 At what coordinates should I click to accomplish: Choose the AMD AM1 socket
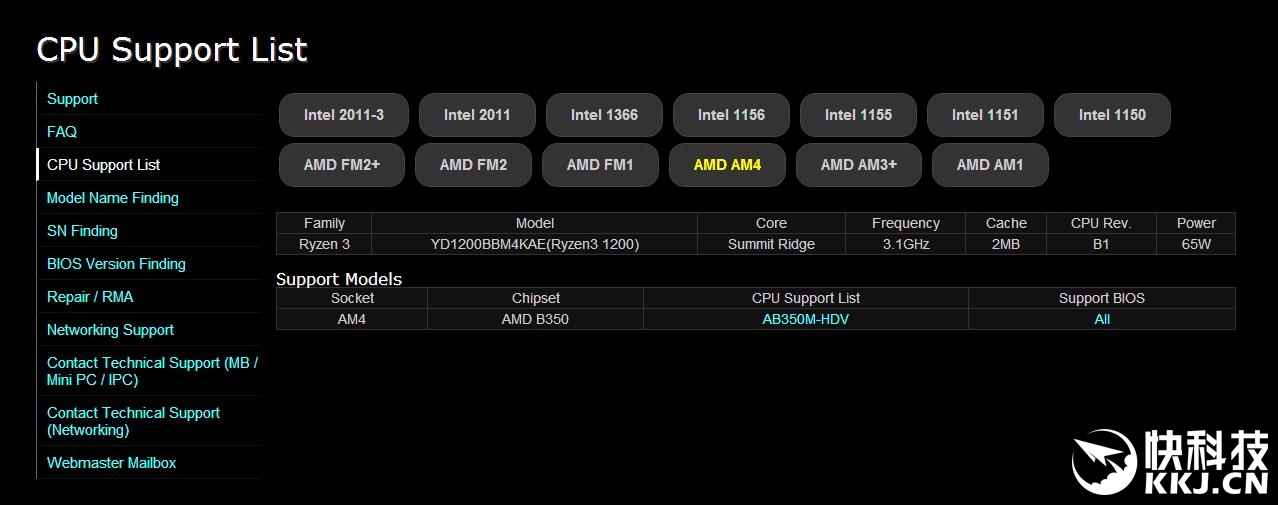[x=990, y=165]
